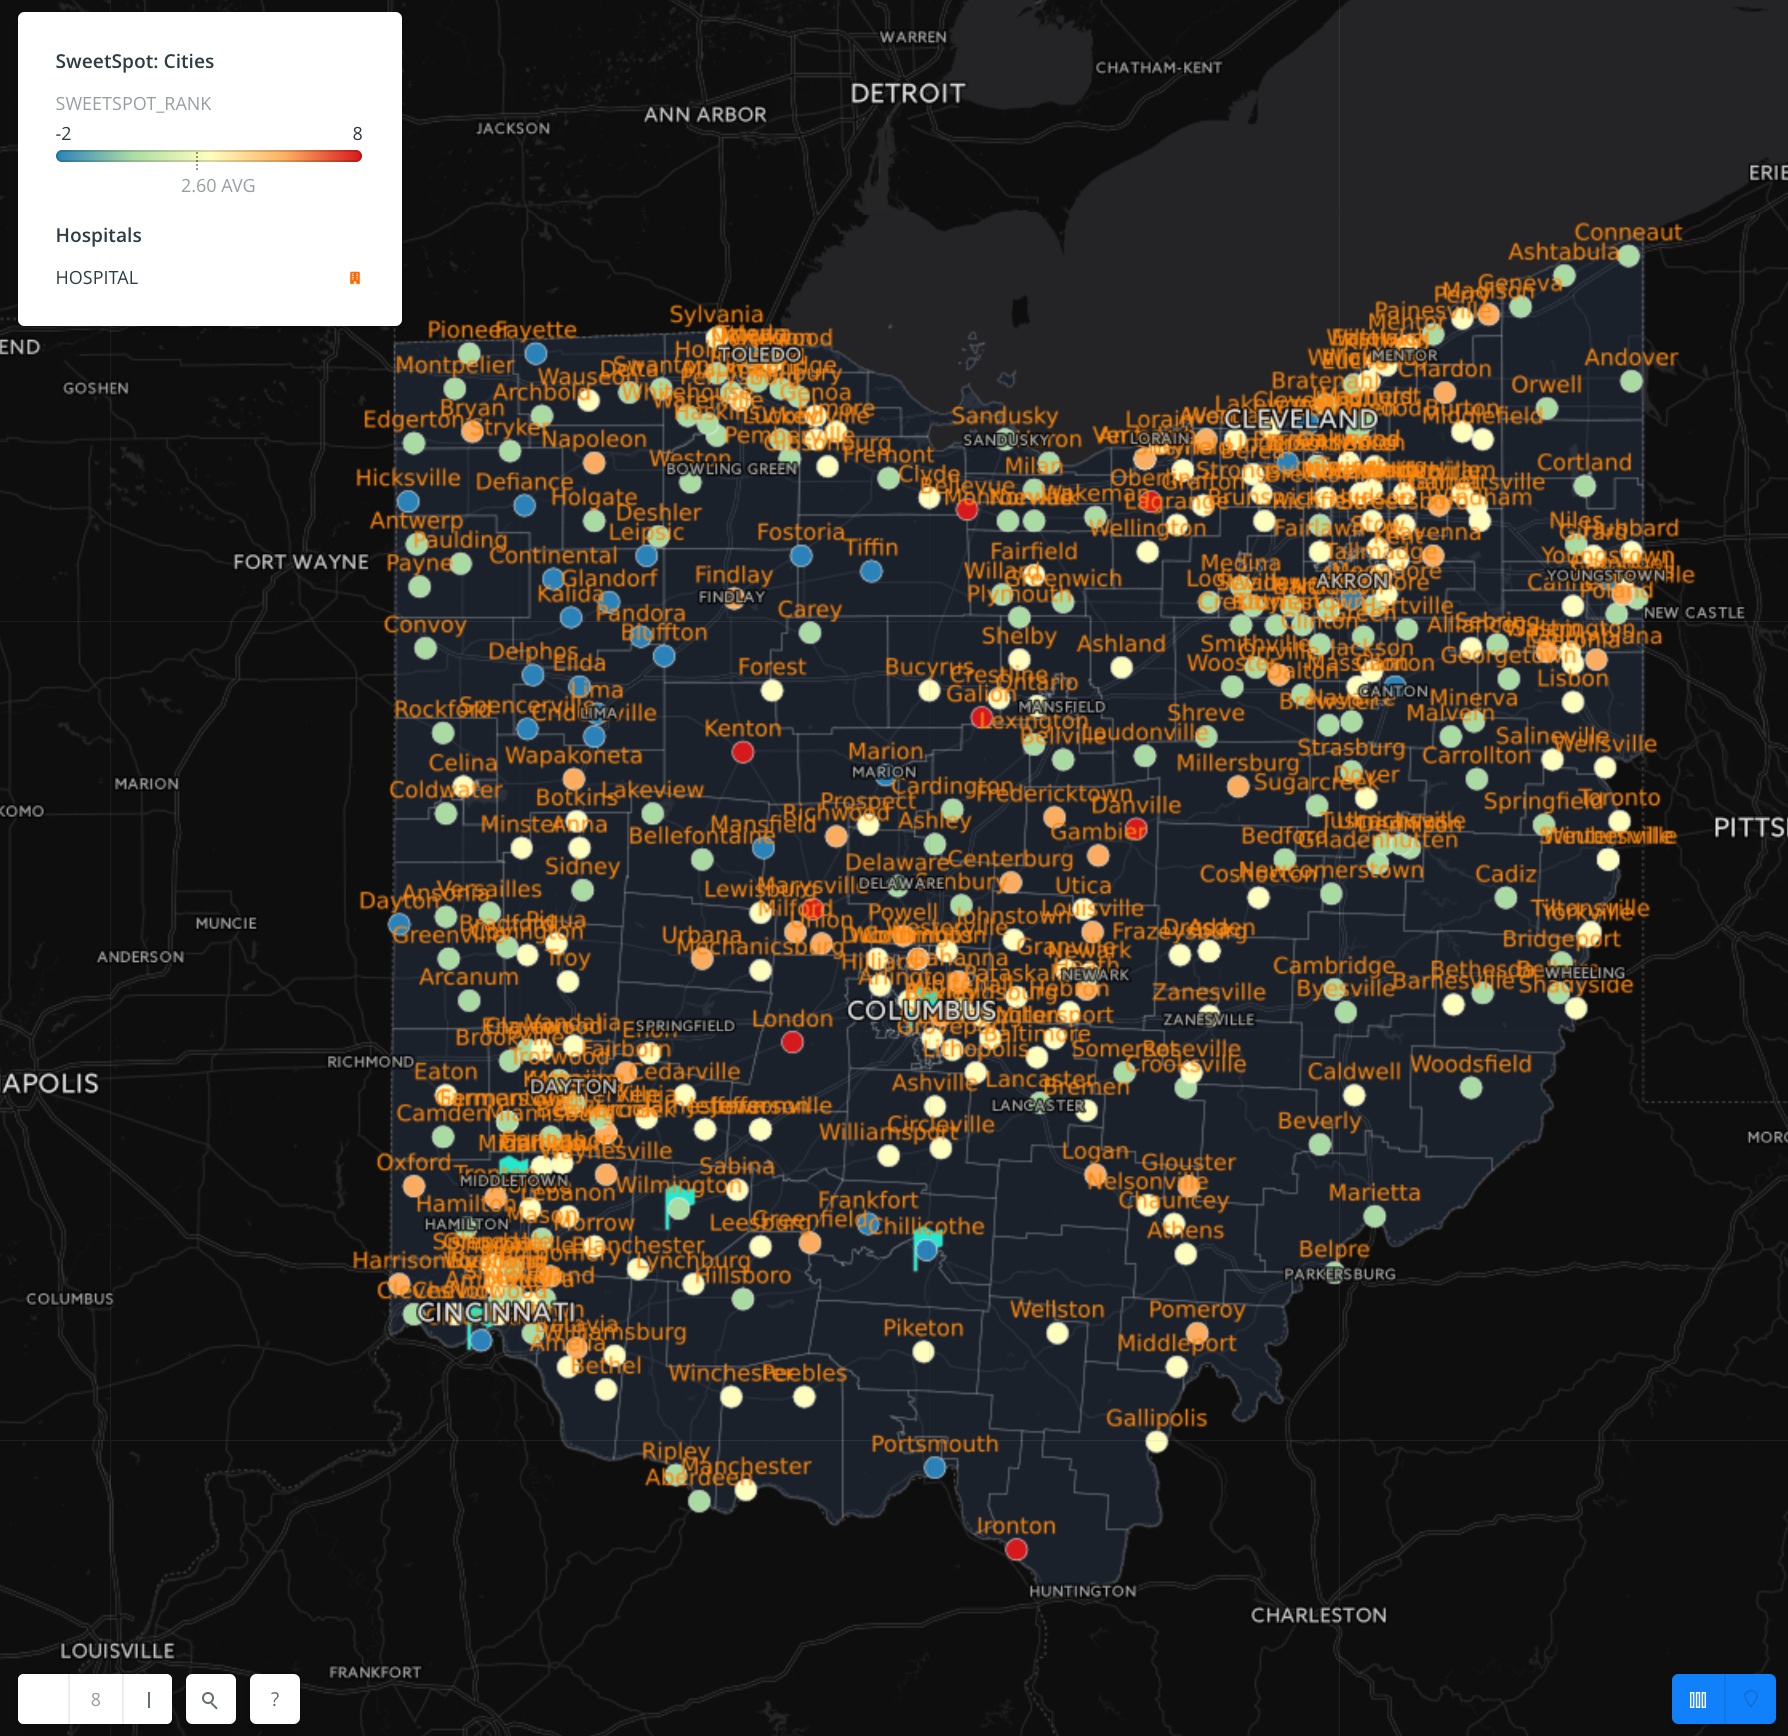The height and width of the screenshot is (1736, 1788).
Task: Click the 2.60 AVG legend value
Action: point(218,186)
